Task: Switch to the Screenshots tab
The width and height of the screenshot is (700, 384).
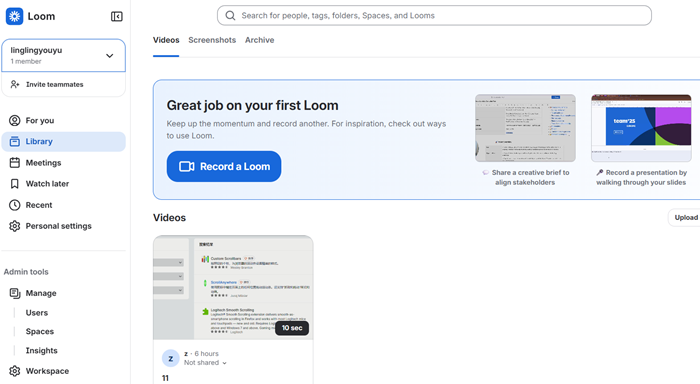Action: tap(212, 40)
